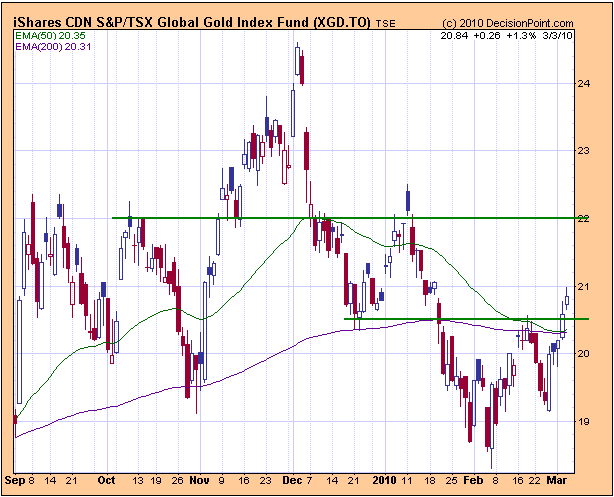The width and height of the screenshot is (614, 497).
Task: Click the XGD.TO ticker symbol in title
Action: pos(335,20)
